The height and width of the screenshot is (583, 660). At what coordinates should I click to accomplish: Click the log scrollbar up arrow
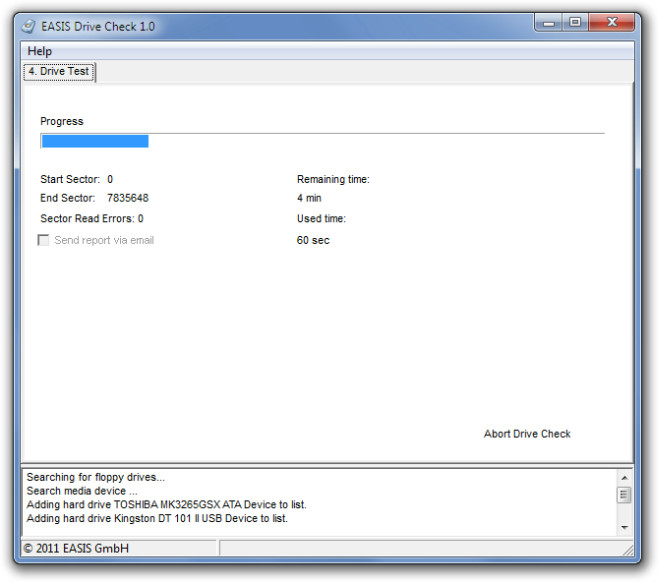pos(624,477)
